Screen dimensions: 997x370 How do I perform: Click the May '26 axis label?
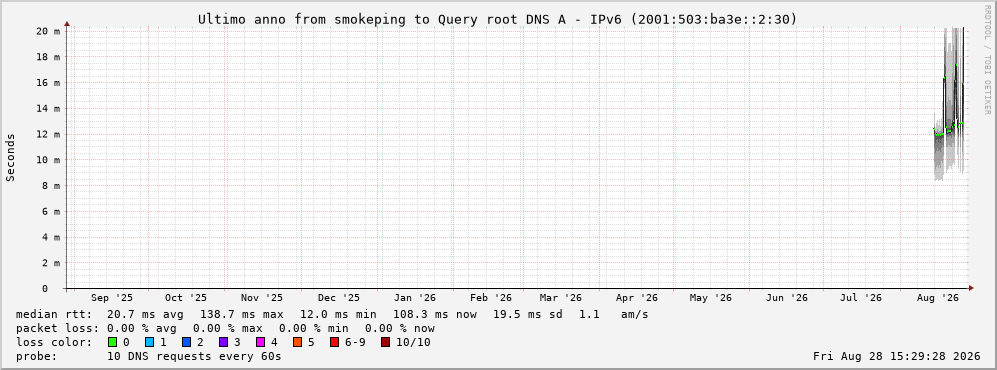tap(710, 298)
